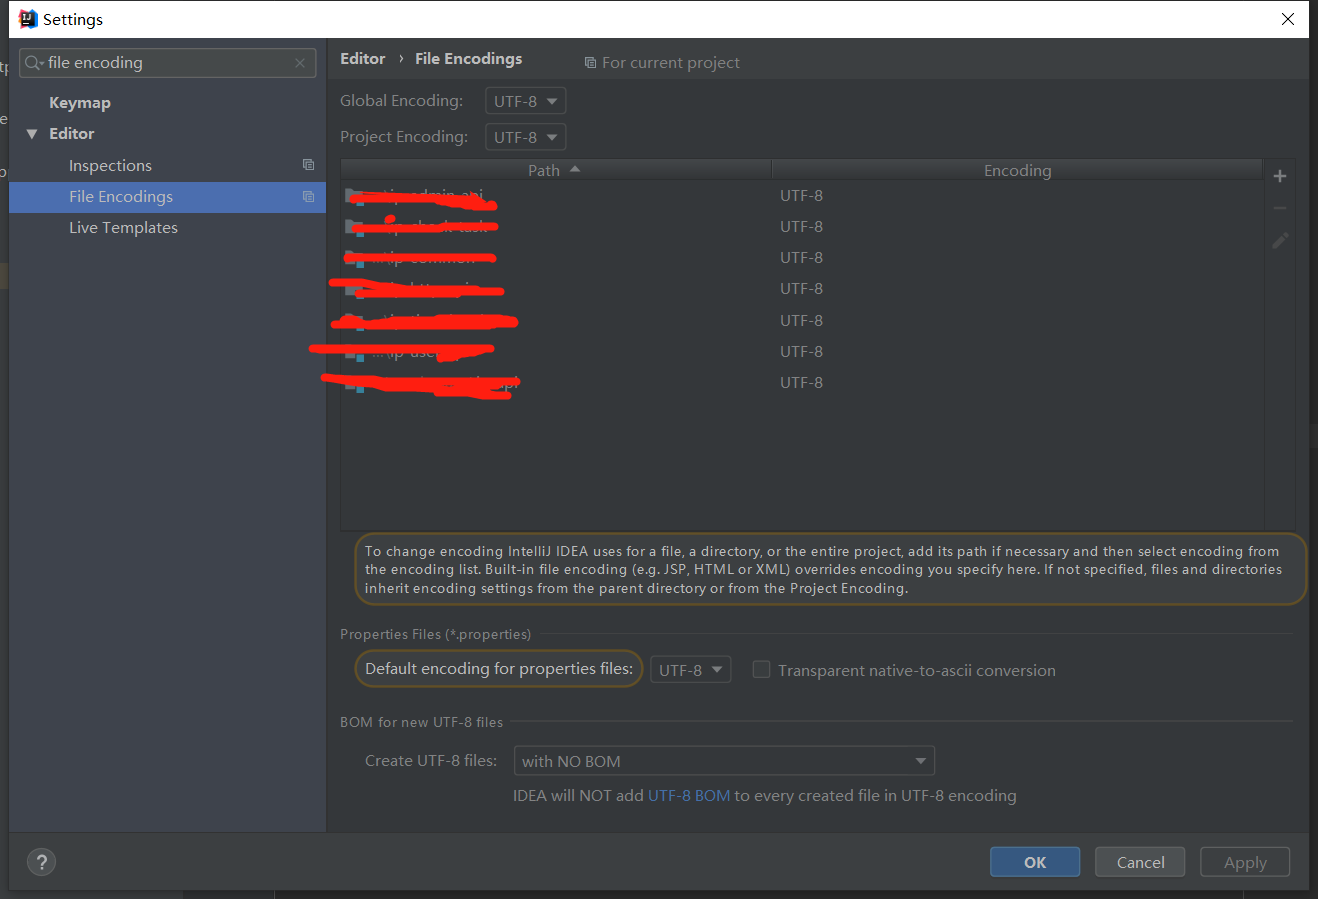The width and height of the screenshot is (1318, 899).
Task: Open the UTF-8 BOM link
Action: click(x=690, y=795)
